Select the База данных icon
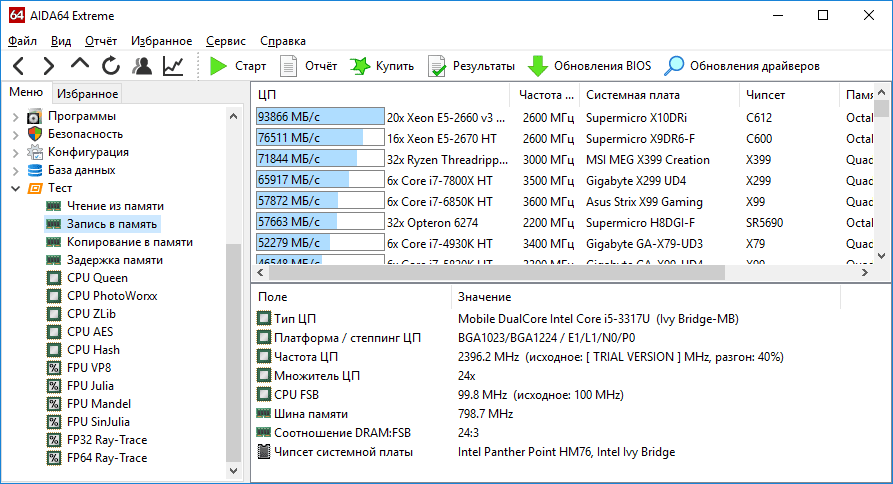Screen dimensions: 893x484 (x=35, y=170)
